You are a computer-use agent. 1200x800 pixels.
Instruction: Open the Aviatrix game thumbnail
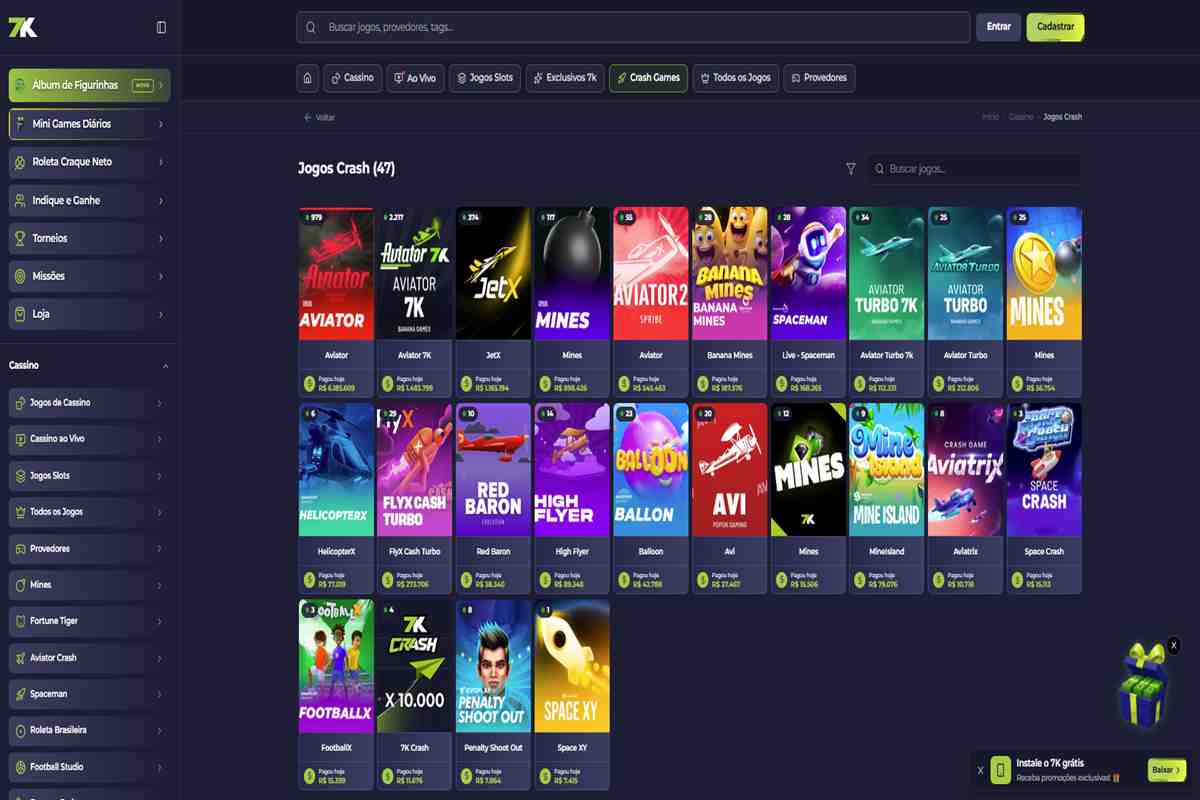[x=965, y=470]
